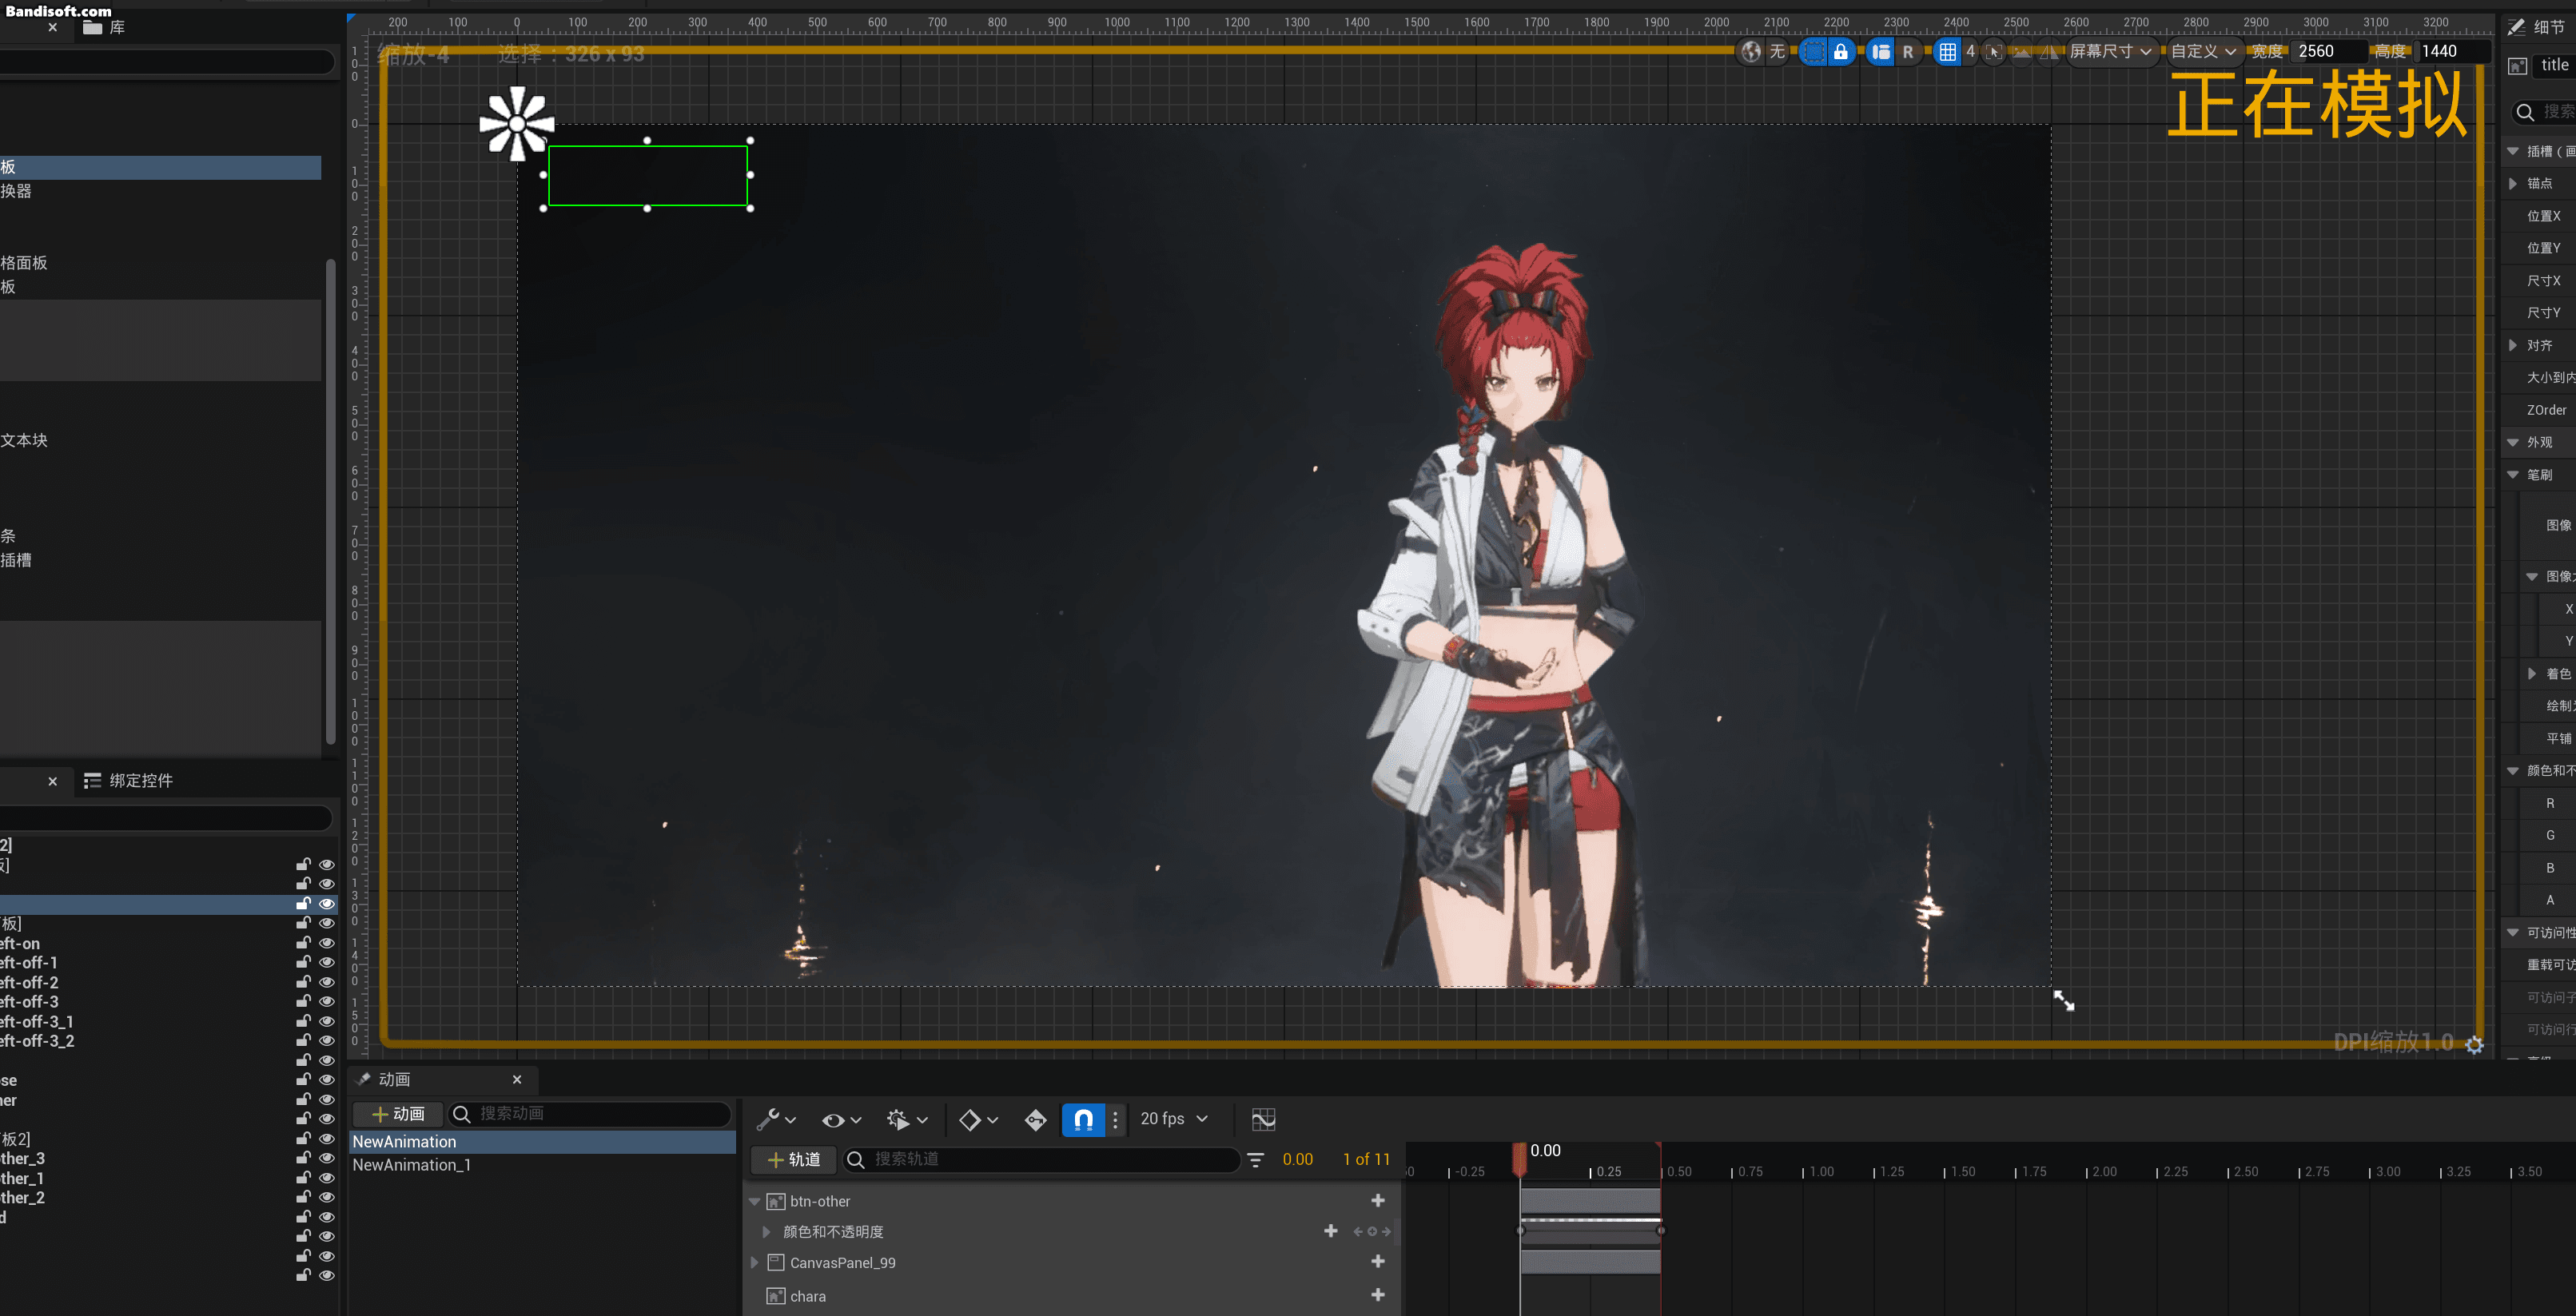Toggle the grid snapping icon in viewport
The width and height of the screenshot is (2576, 1316).
coord(1947,52)
